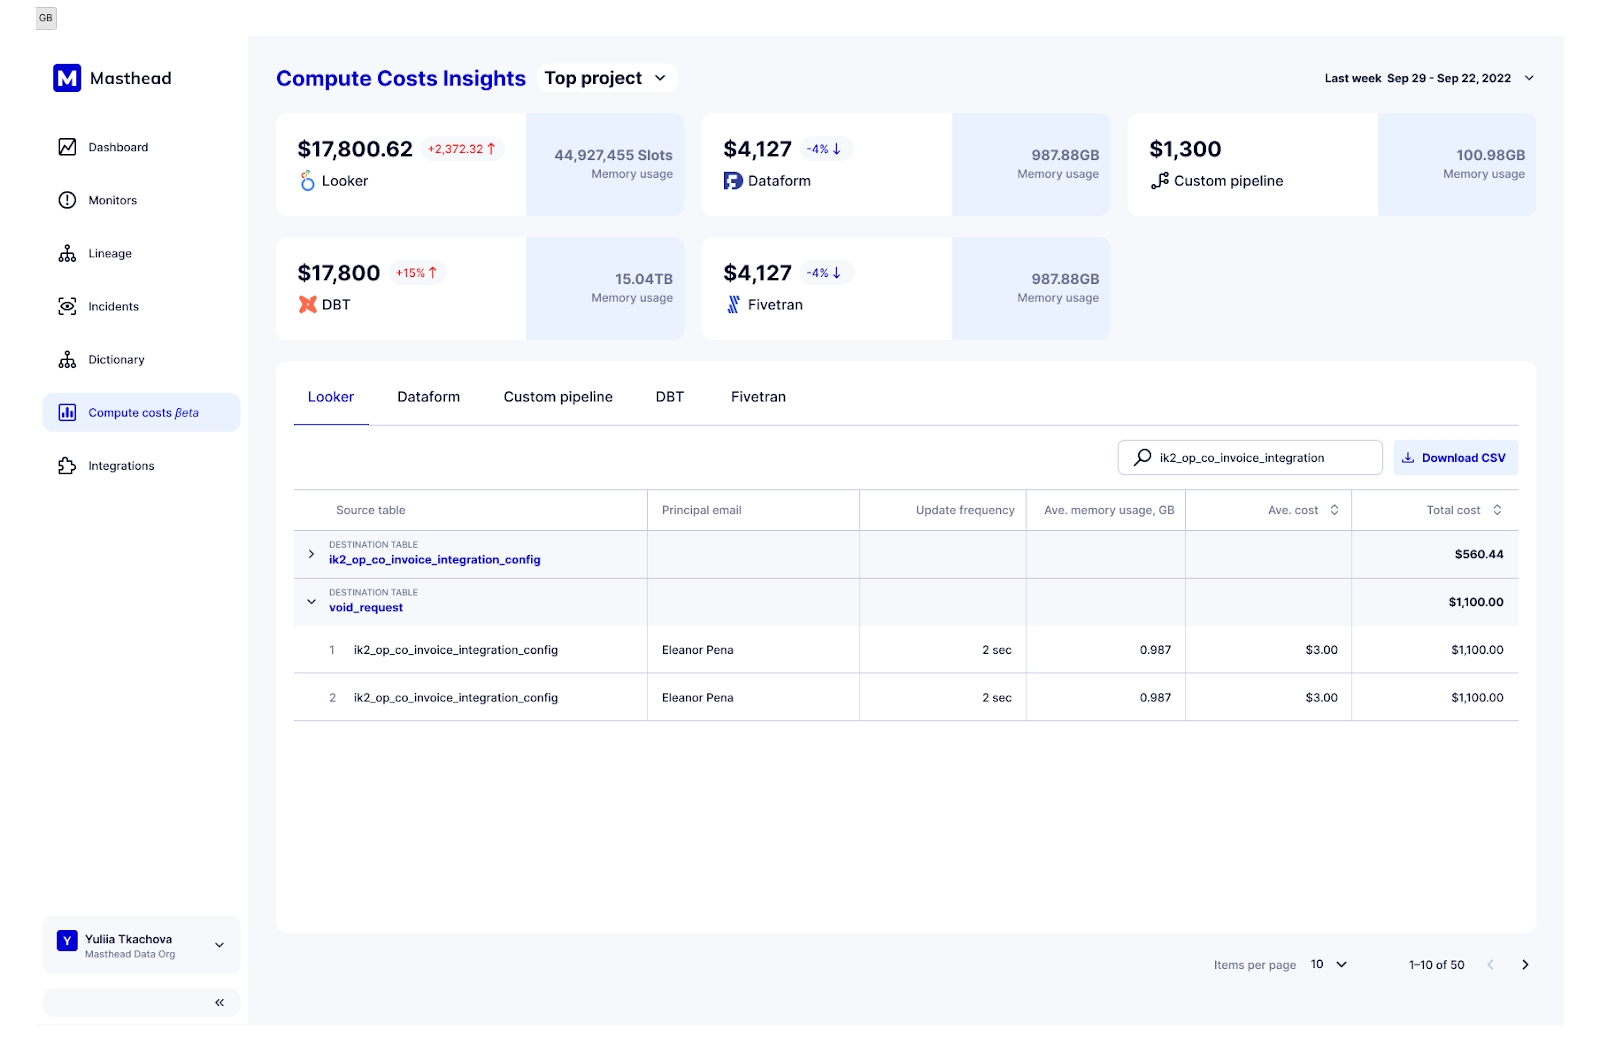
Task: Click the Masthead logo icon
Action: click(x=67, y=78)
